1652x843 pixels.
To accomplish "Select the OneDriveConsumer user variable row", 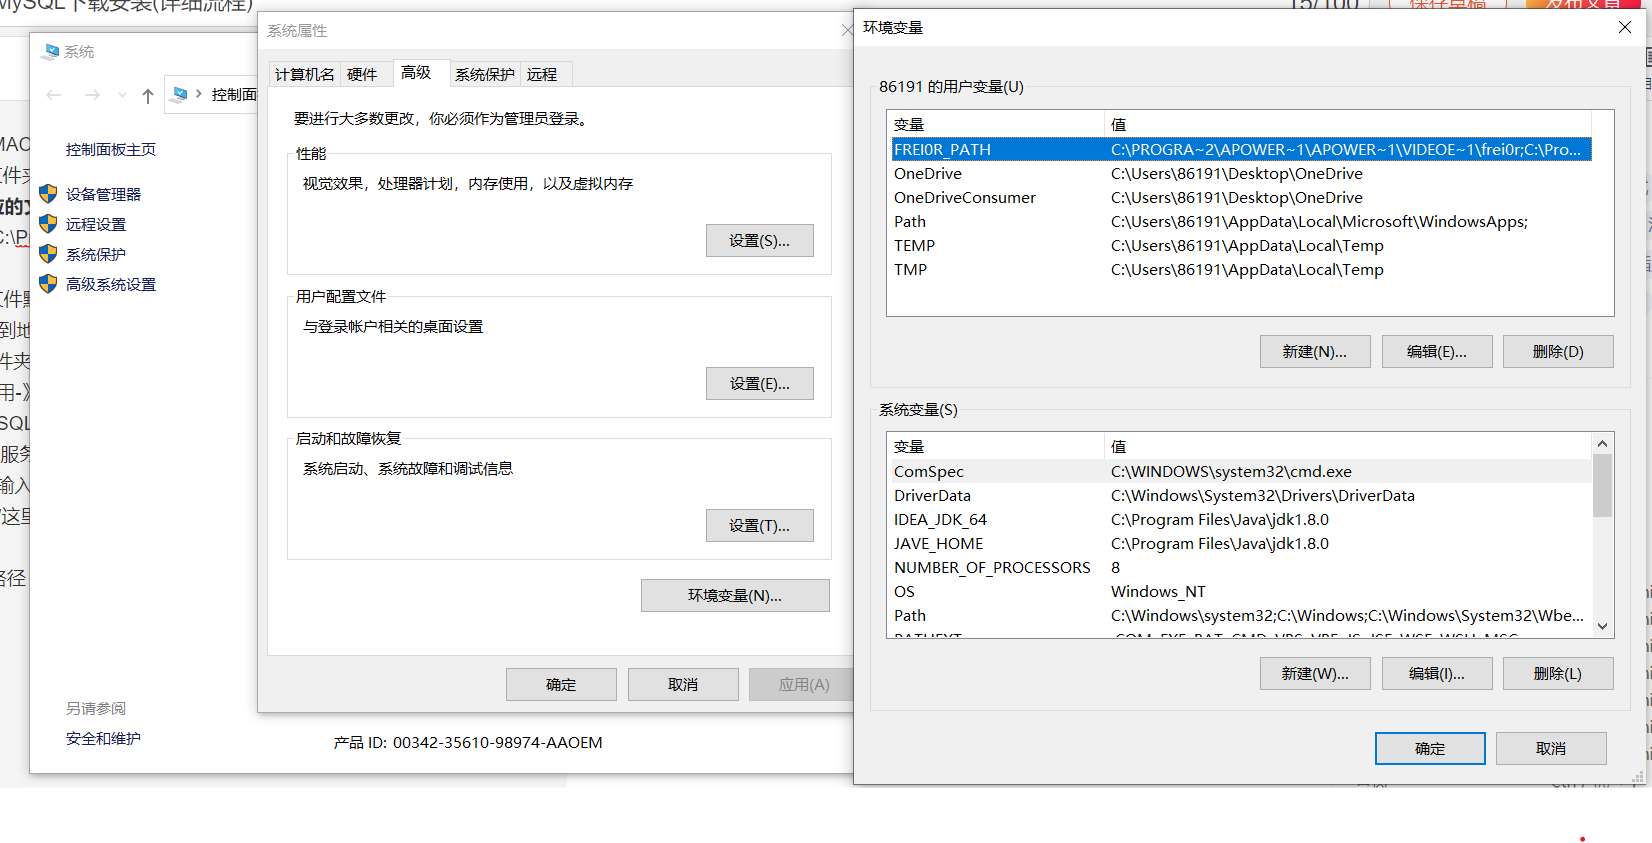I will point(1241,198).
